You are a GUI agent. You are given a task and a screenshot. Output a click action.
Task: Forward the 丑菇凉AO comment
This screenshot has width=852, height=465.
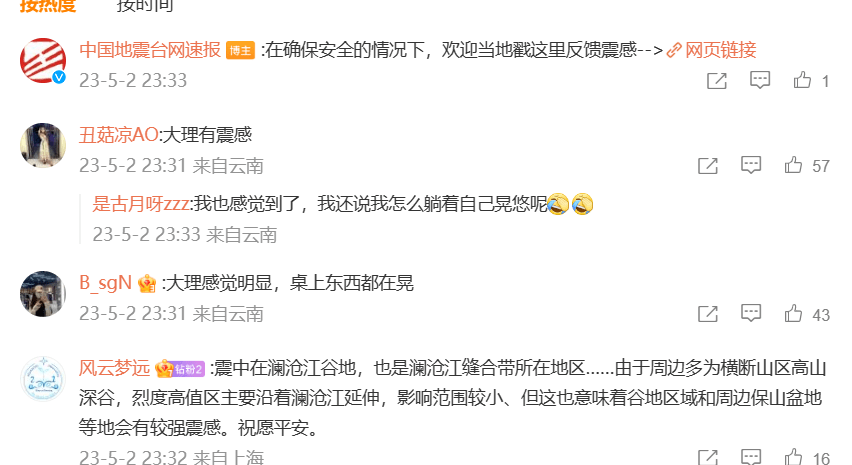[x=707, y=166]
